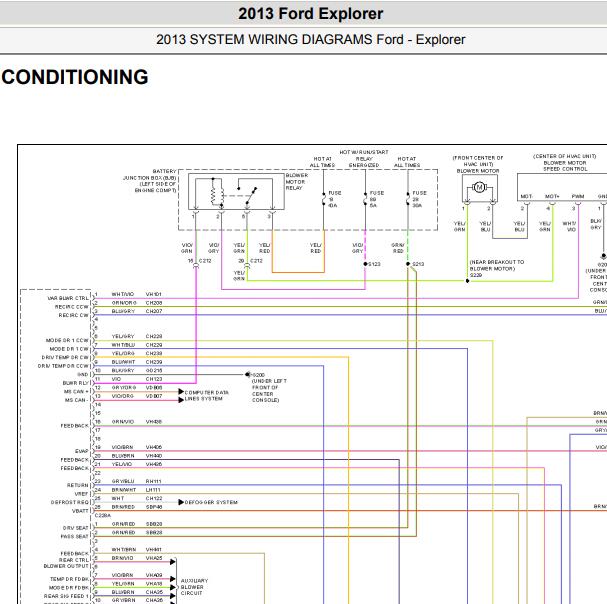This screenshot has width=607, height=604.
Task: Select the 'MODE DR FDBK' pin label
Action: 69,587
